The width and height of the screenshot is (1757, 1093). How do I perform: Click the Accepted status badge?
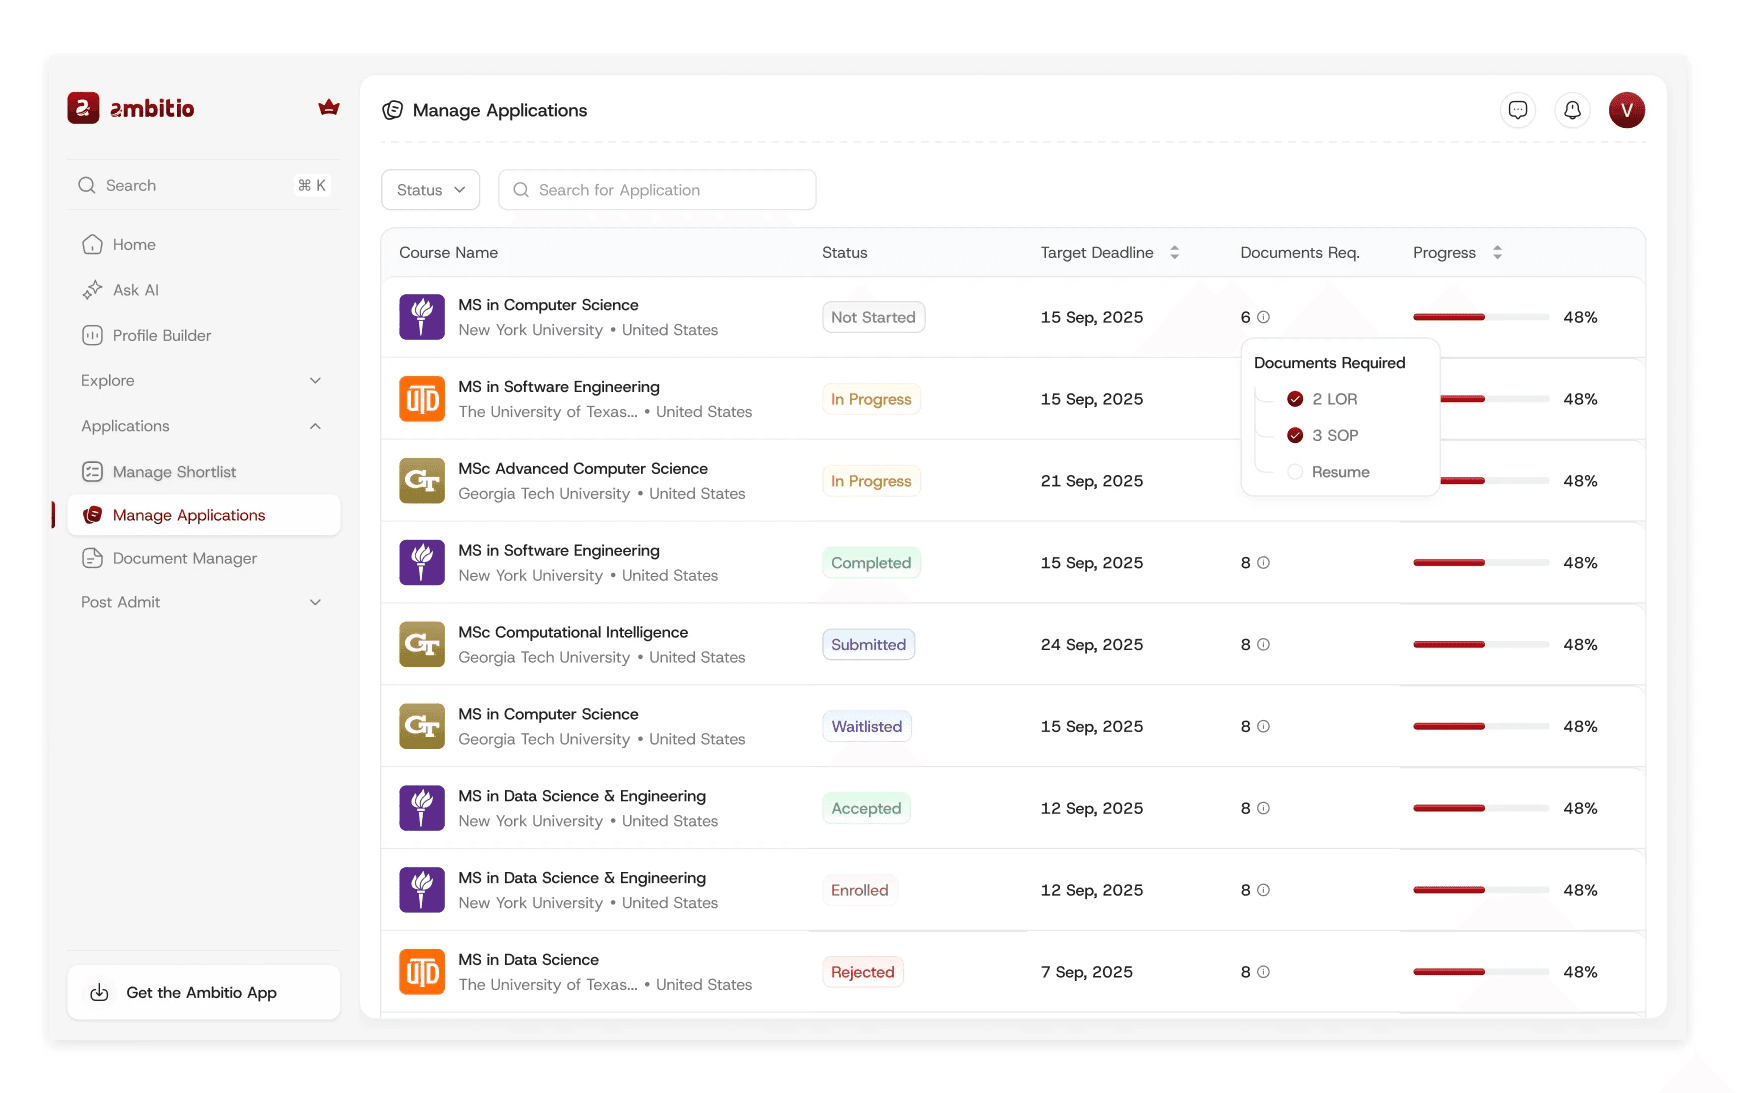[866, 808]
